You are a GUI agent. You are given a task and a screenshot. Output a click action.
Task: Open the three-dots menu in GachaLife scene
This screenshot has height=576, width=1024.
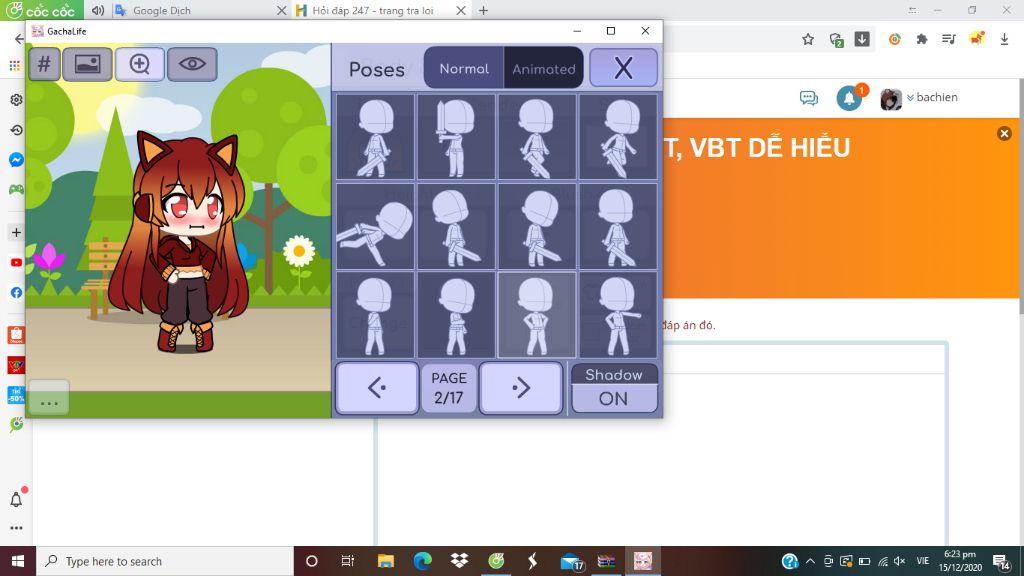[49, 397]
